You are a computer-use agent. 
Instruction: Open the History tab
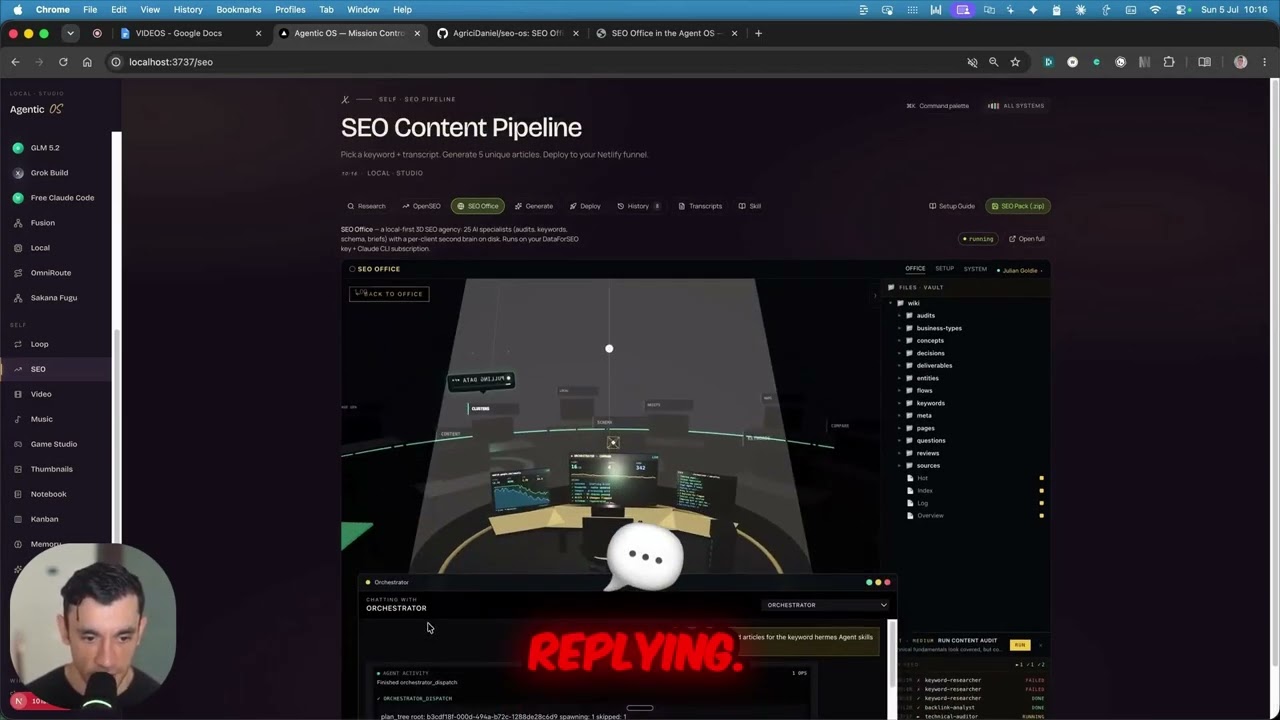coord(638,206)
